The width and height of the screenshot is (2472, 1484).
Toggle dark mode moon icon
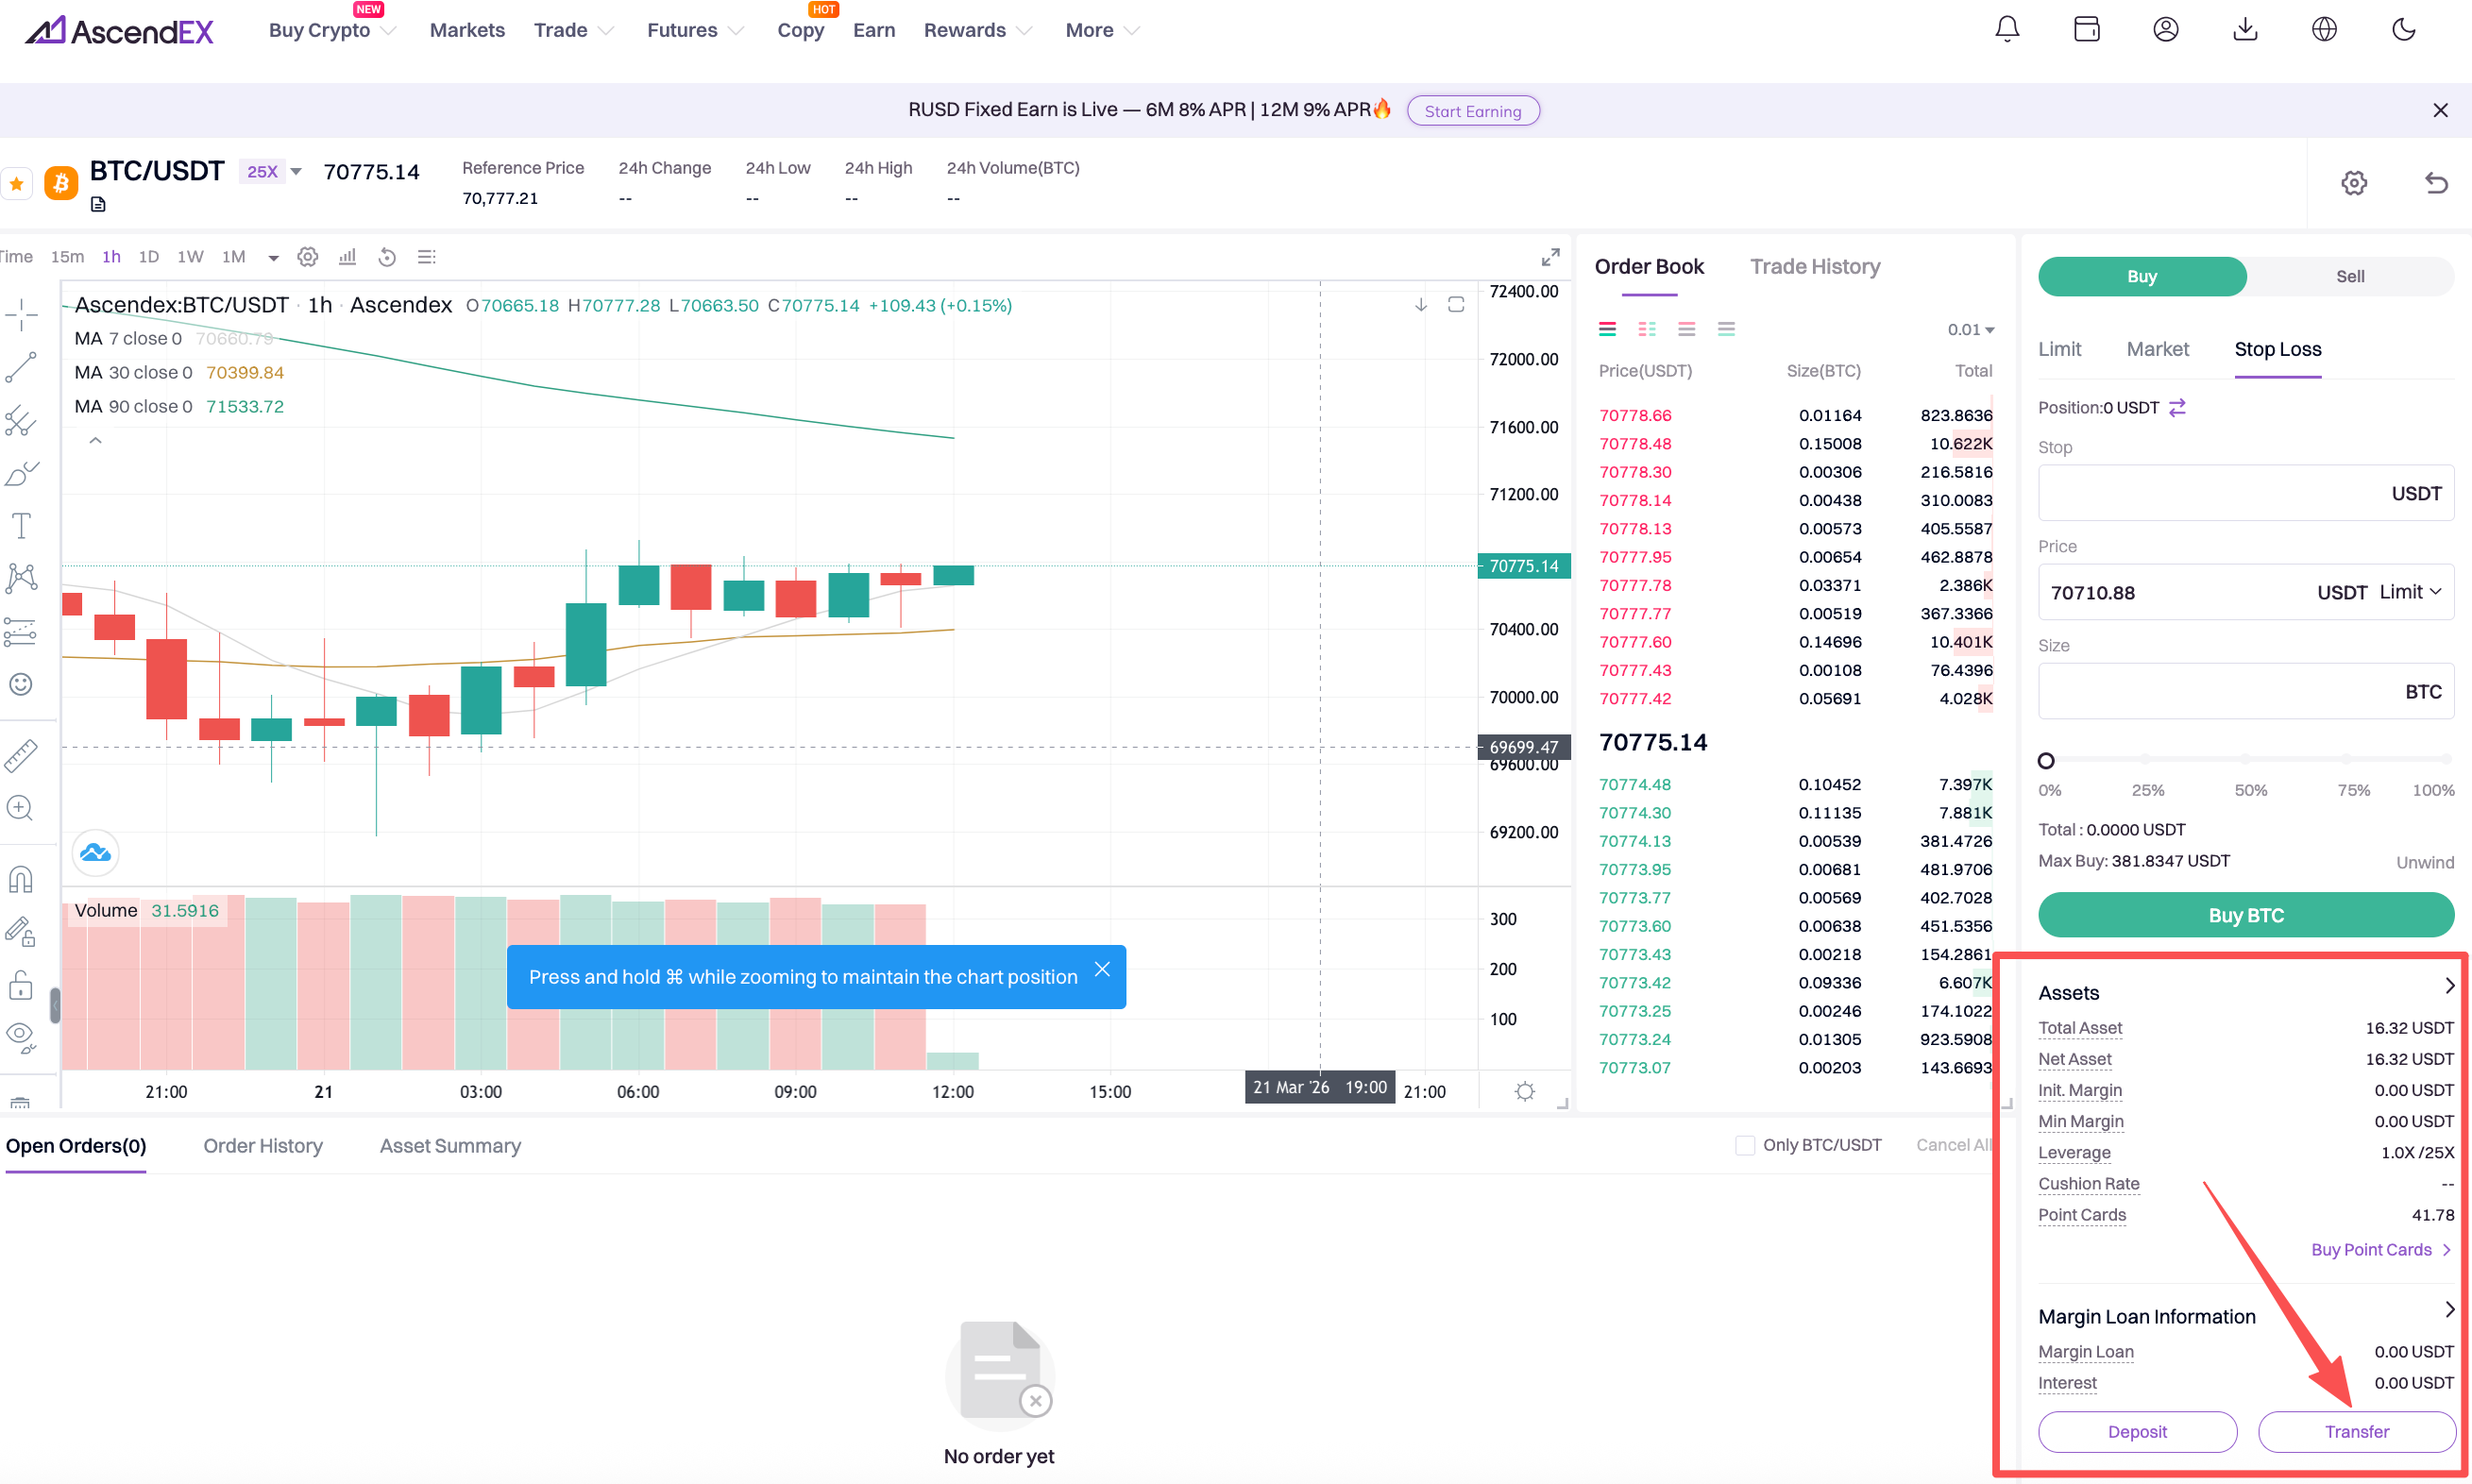point(2403,30)
